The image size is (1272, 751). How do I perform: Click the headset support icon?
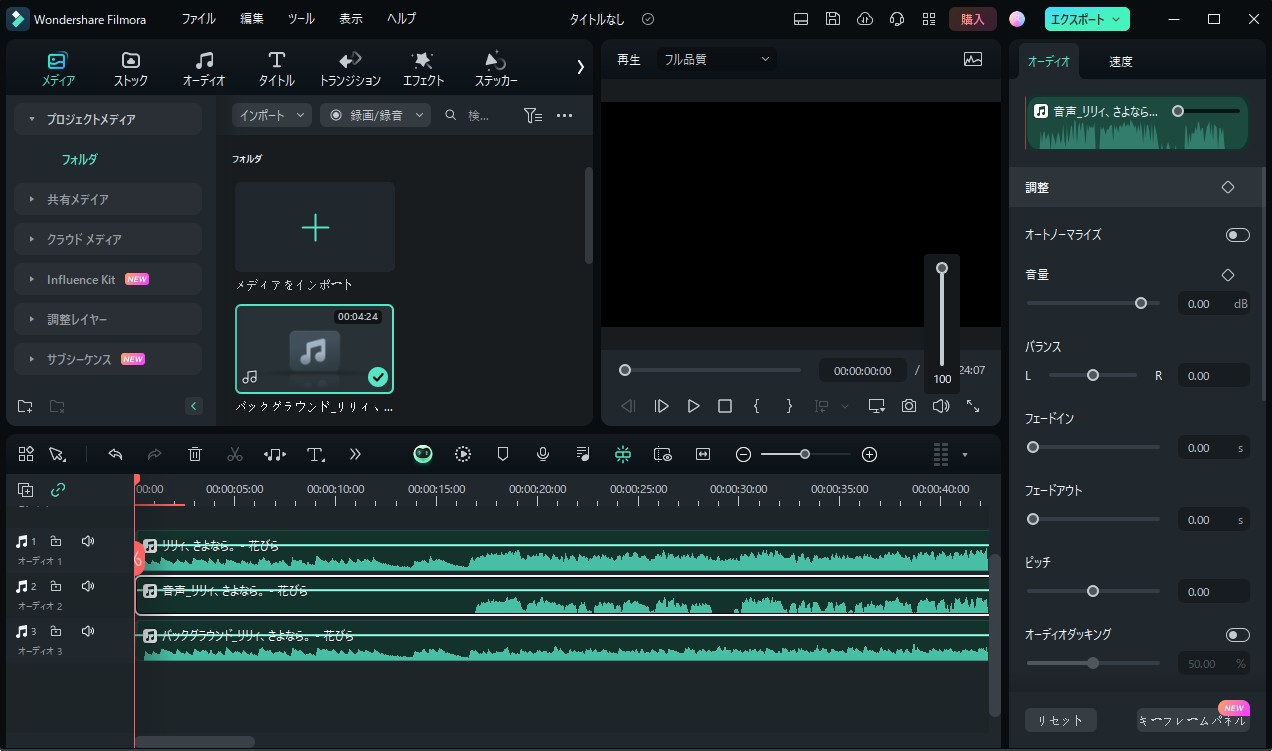pyautogui.click(x=897, y=19)
